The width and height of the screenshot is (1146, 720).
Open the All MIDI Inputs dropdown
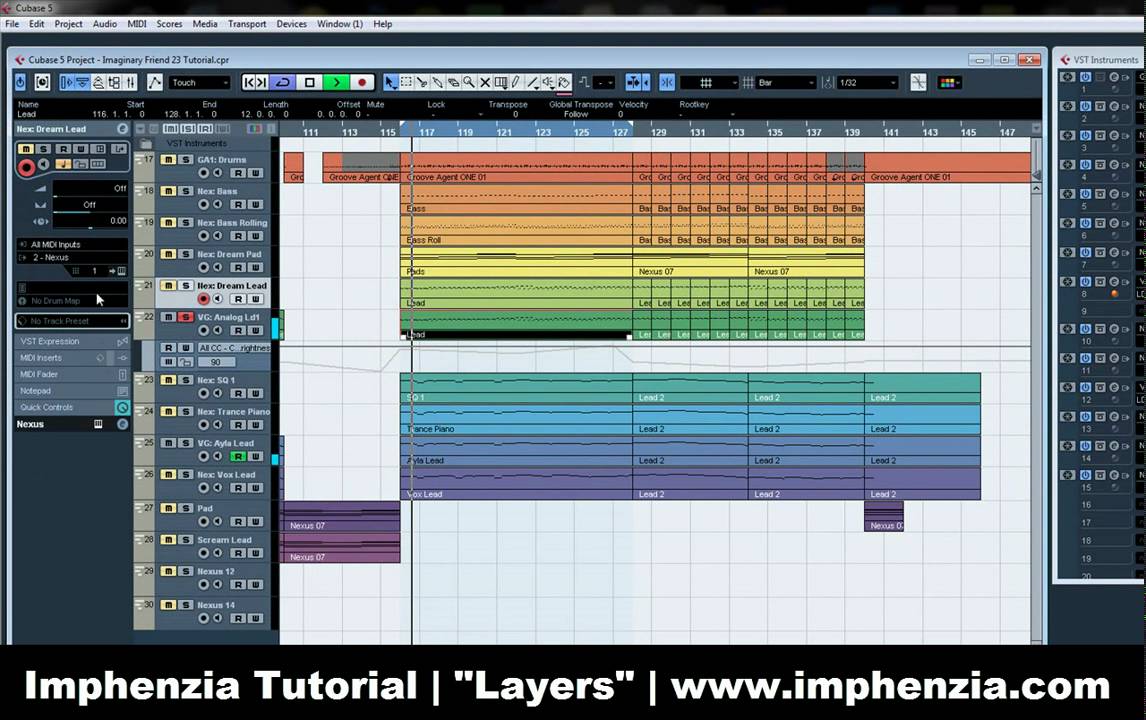(x=72, y=244)
